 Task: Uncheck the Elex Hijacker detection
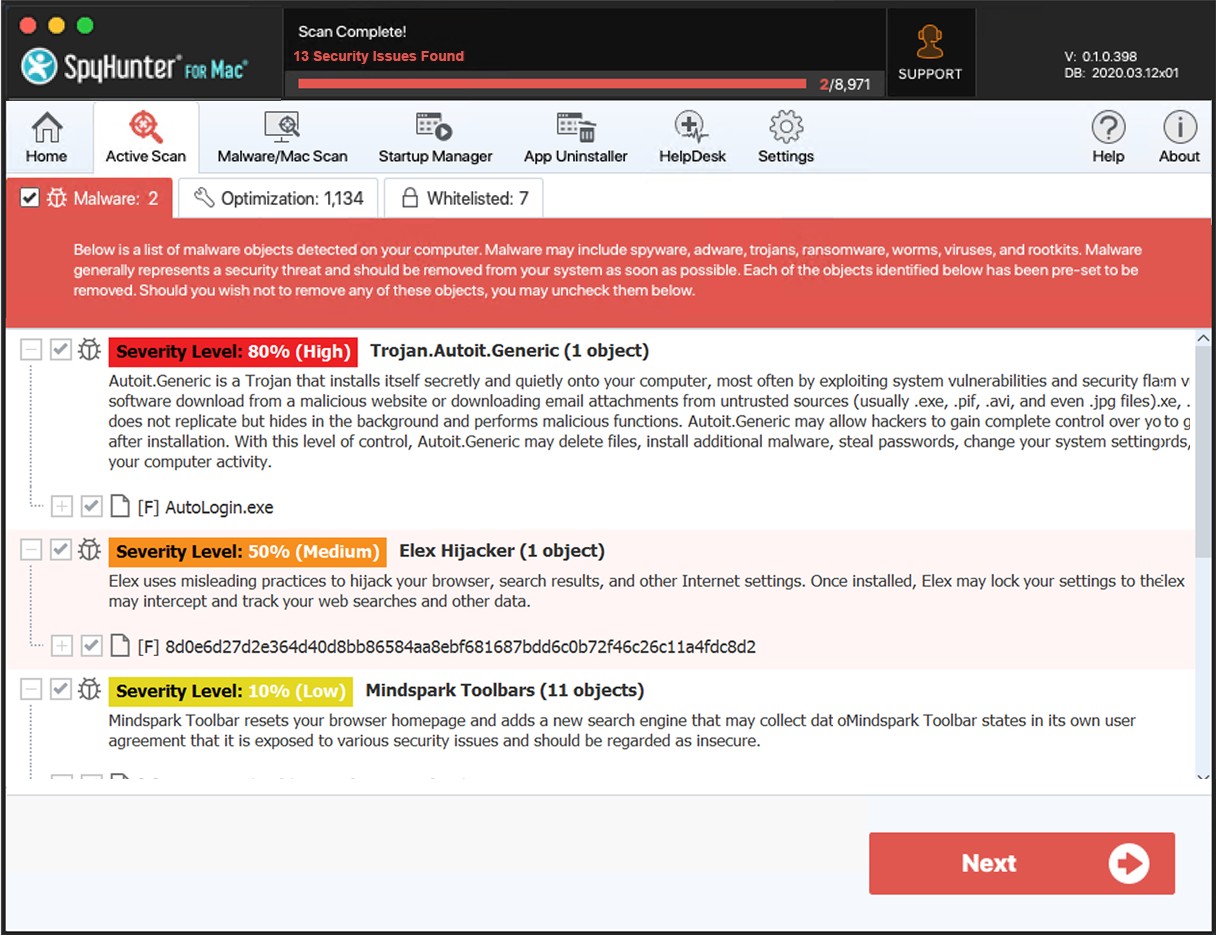61,549
